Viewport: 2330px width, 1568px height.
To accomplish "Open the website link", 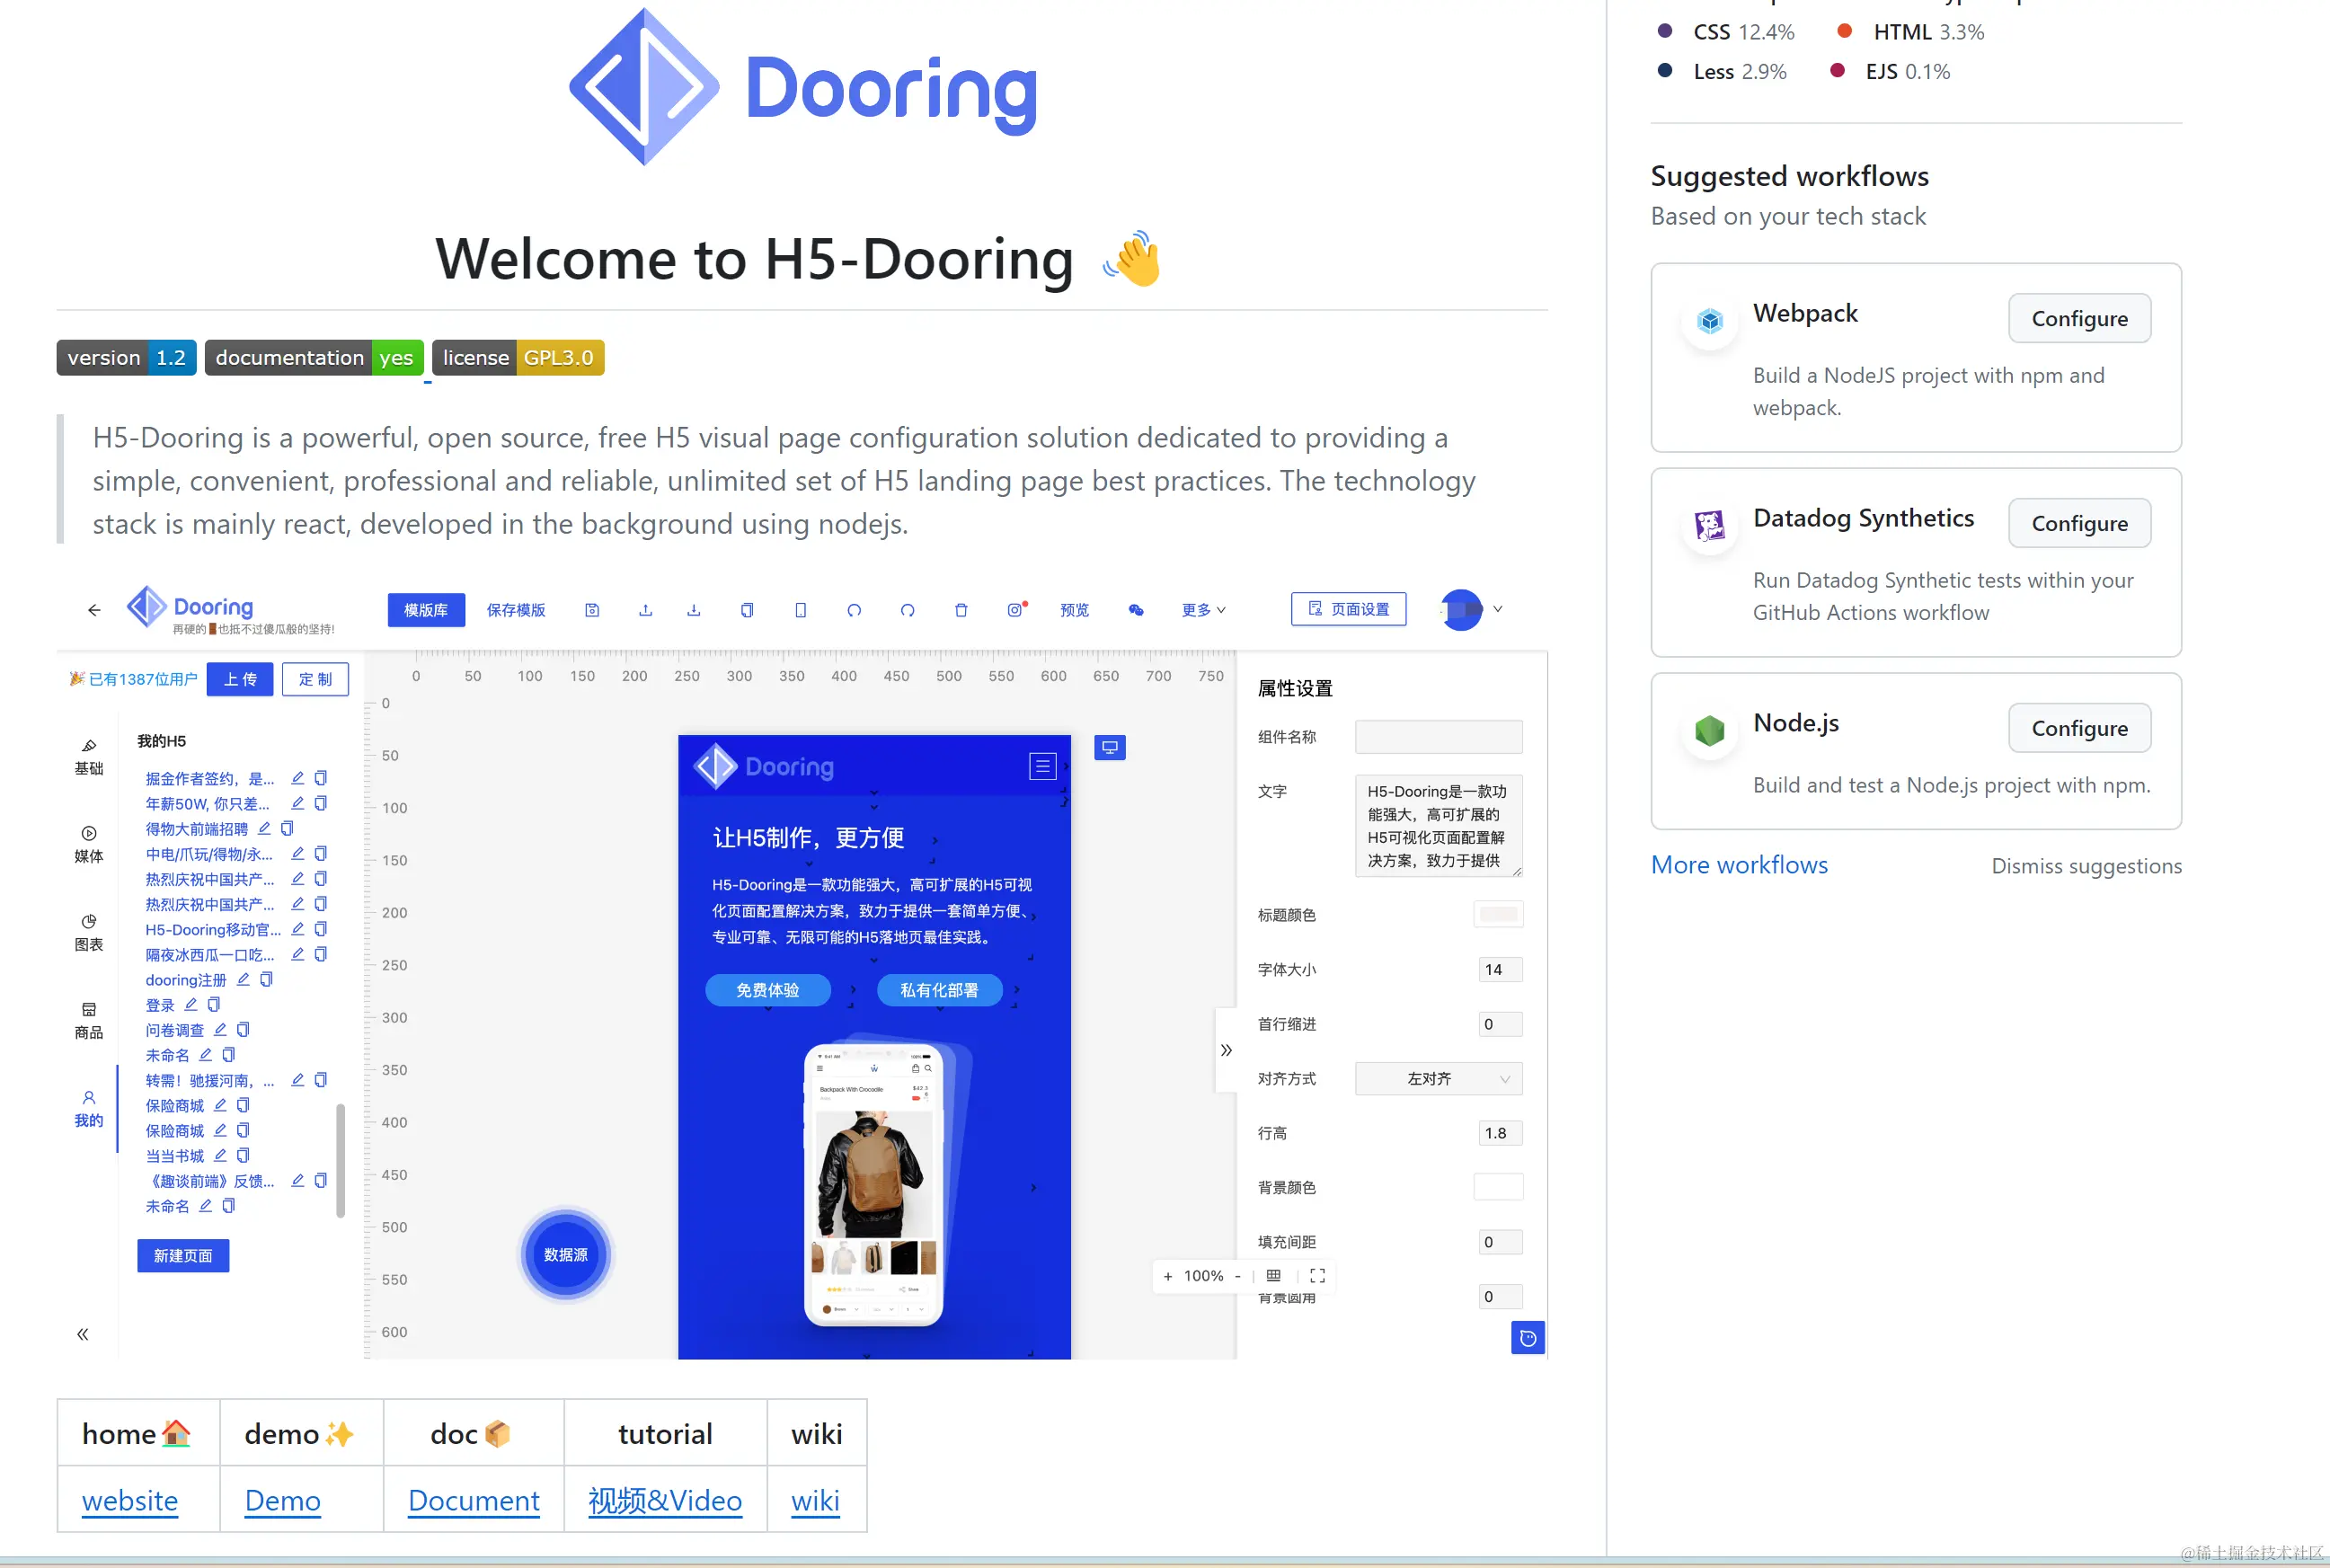I will tap(130, 1501).
